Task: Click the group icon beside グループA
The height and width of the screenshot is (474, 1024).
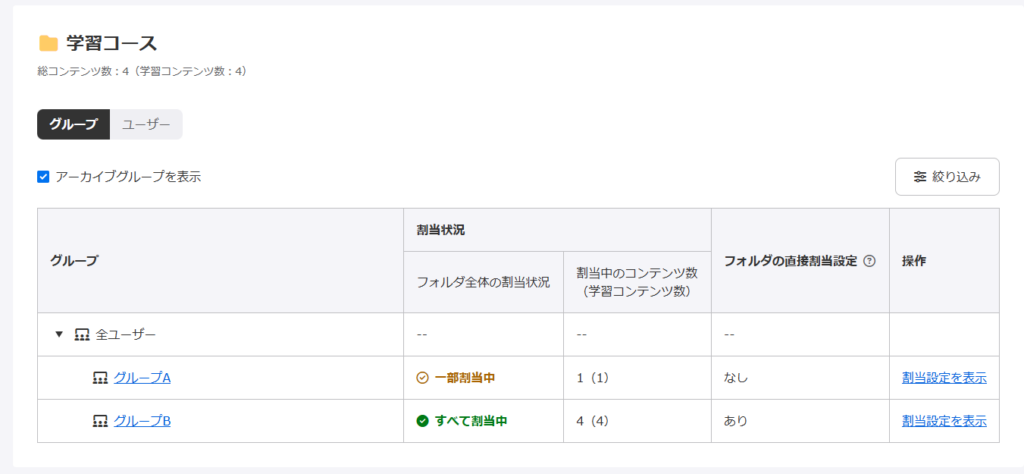Action: [x=100, y=378]
